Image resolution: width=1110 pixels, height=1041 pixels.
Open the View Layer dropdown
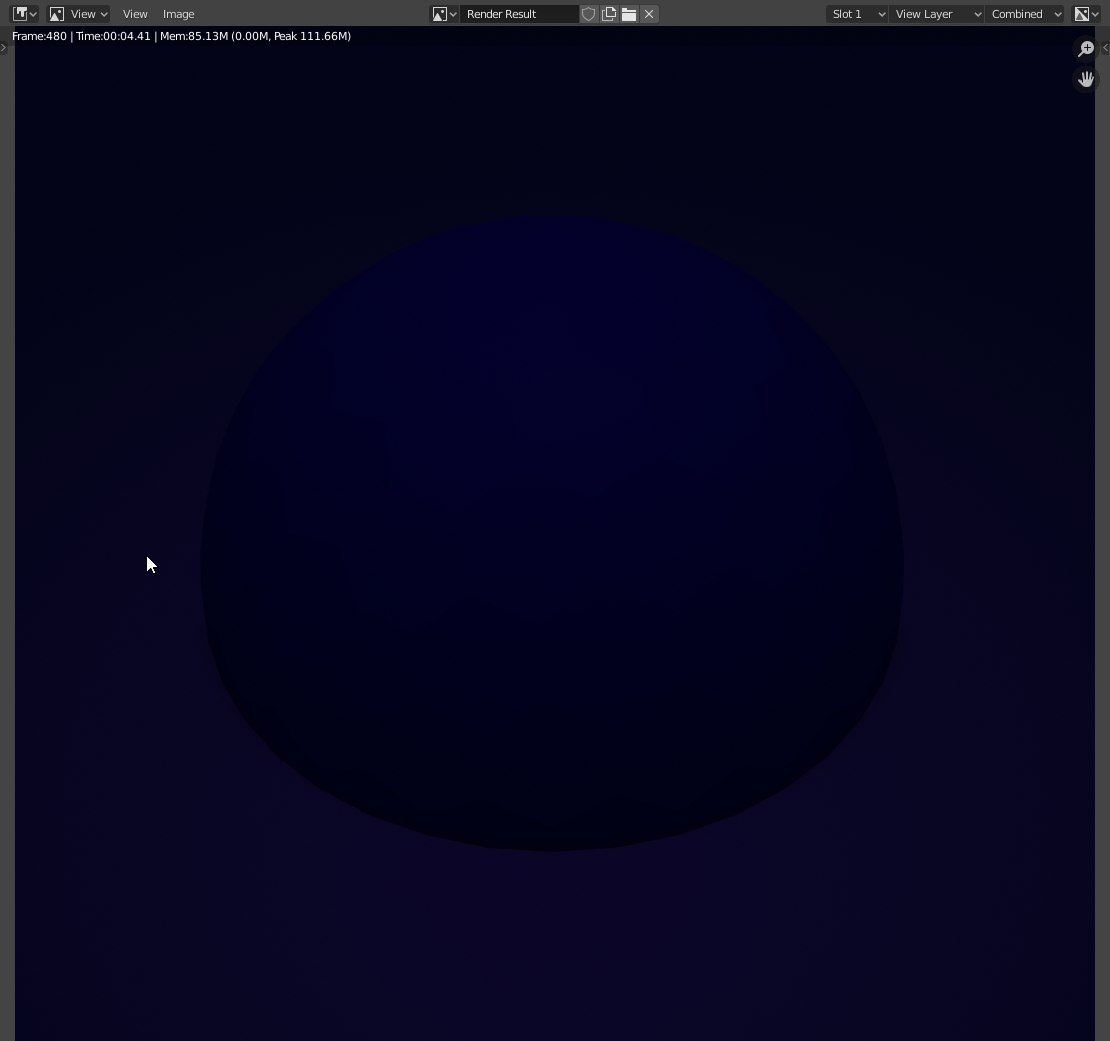[x=937, y=14]
